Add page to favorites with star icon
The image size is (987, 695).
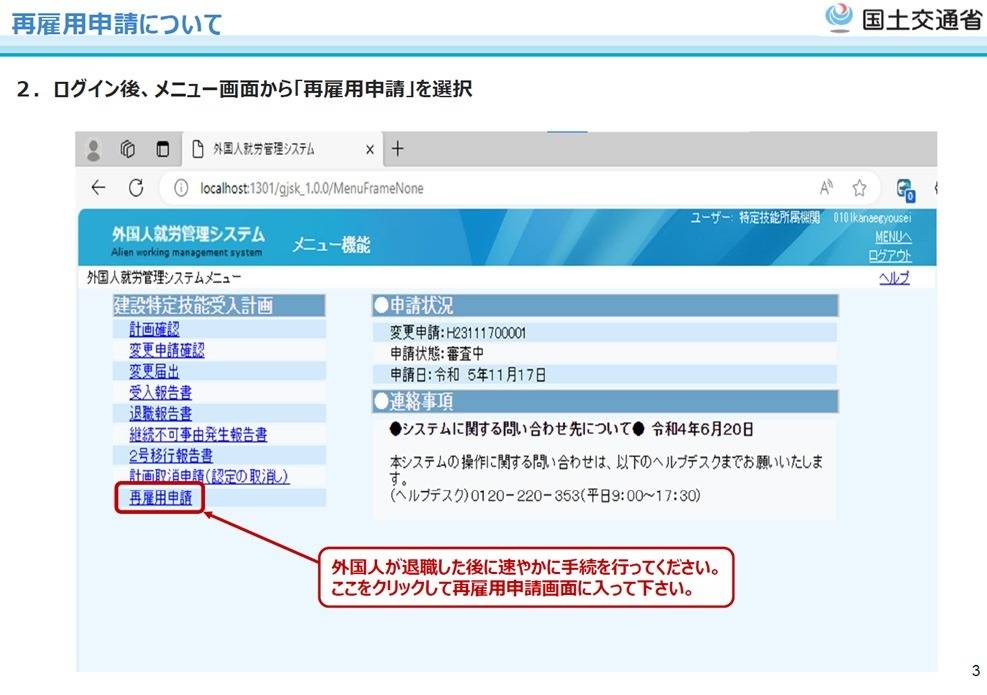pyautogui.click(x=859, y=188)
